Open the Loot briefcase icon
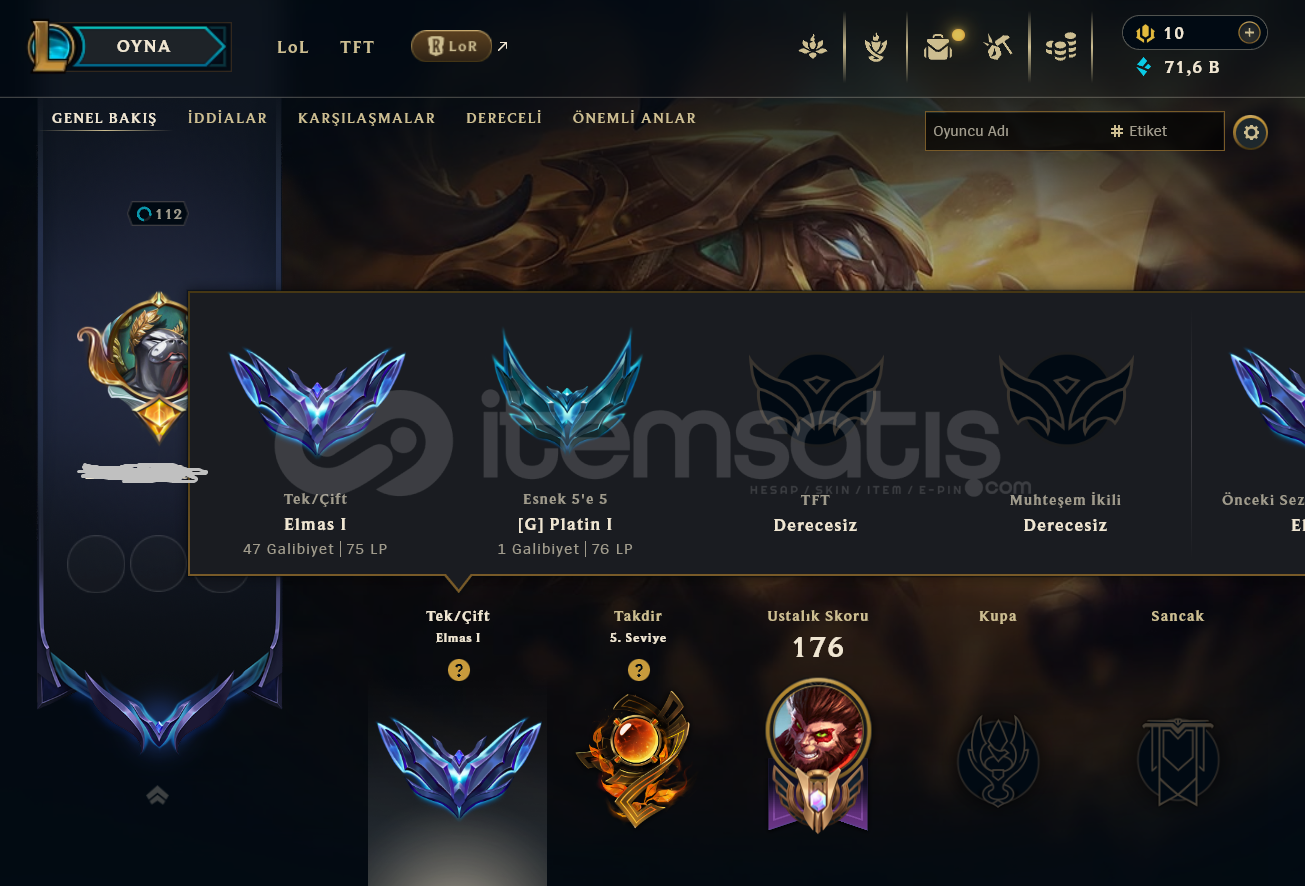 938,47
